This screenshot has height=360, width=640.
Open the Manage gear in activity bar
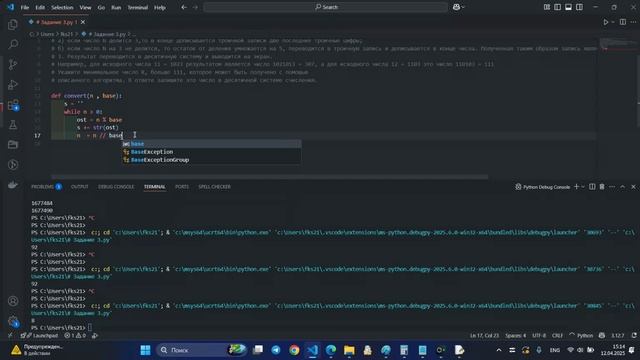pyautogui.click(x=13, y=321)
